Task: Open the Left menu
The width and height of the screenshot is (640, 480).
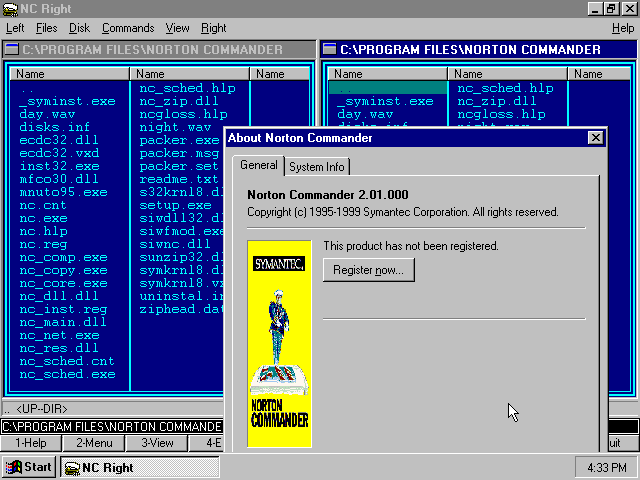Action: pyautogui.click(x=15, y=28)
